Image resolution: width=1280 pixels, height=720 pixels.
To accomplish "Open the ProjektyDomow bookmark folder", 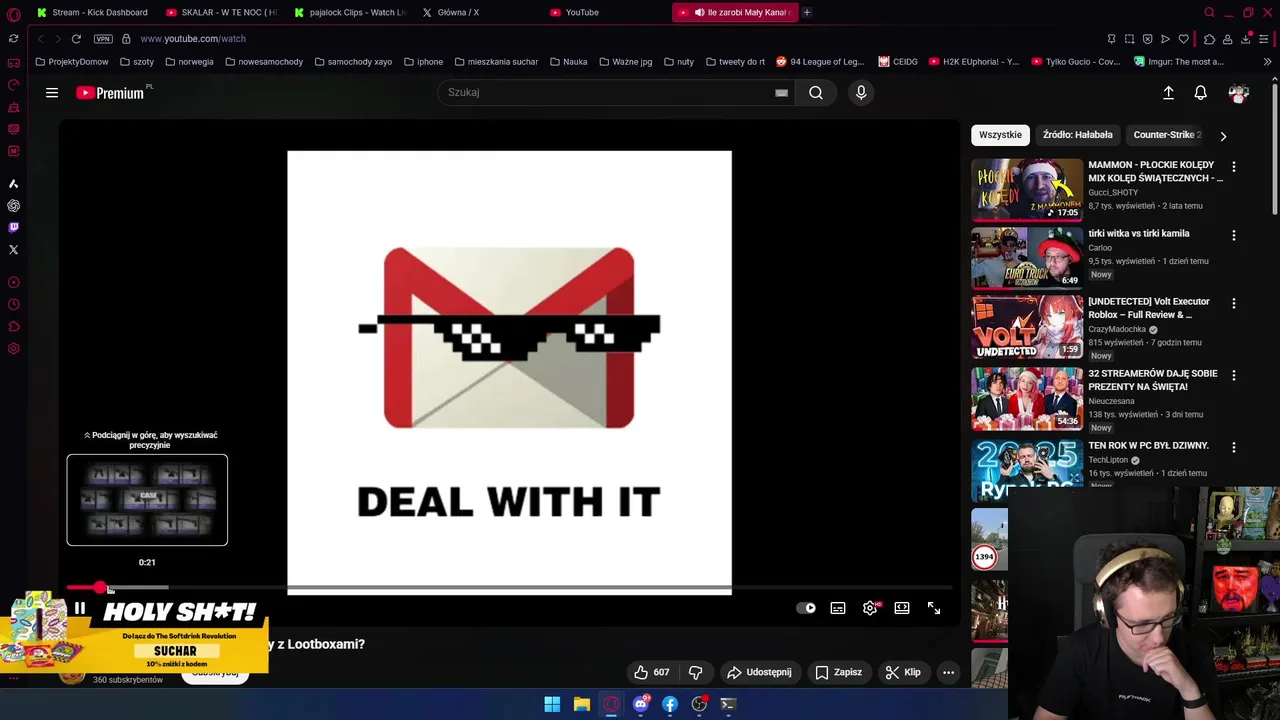I will pyautogui.click(x=72, y=62).
